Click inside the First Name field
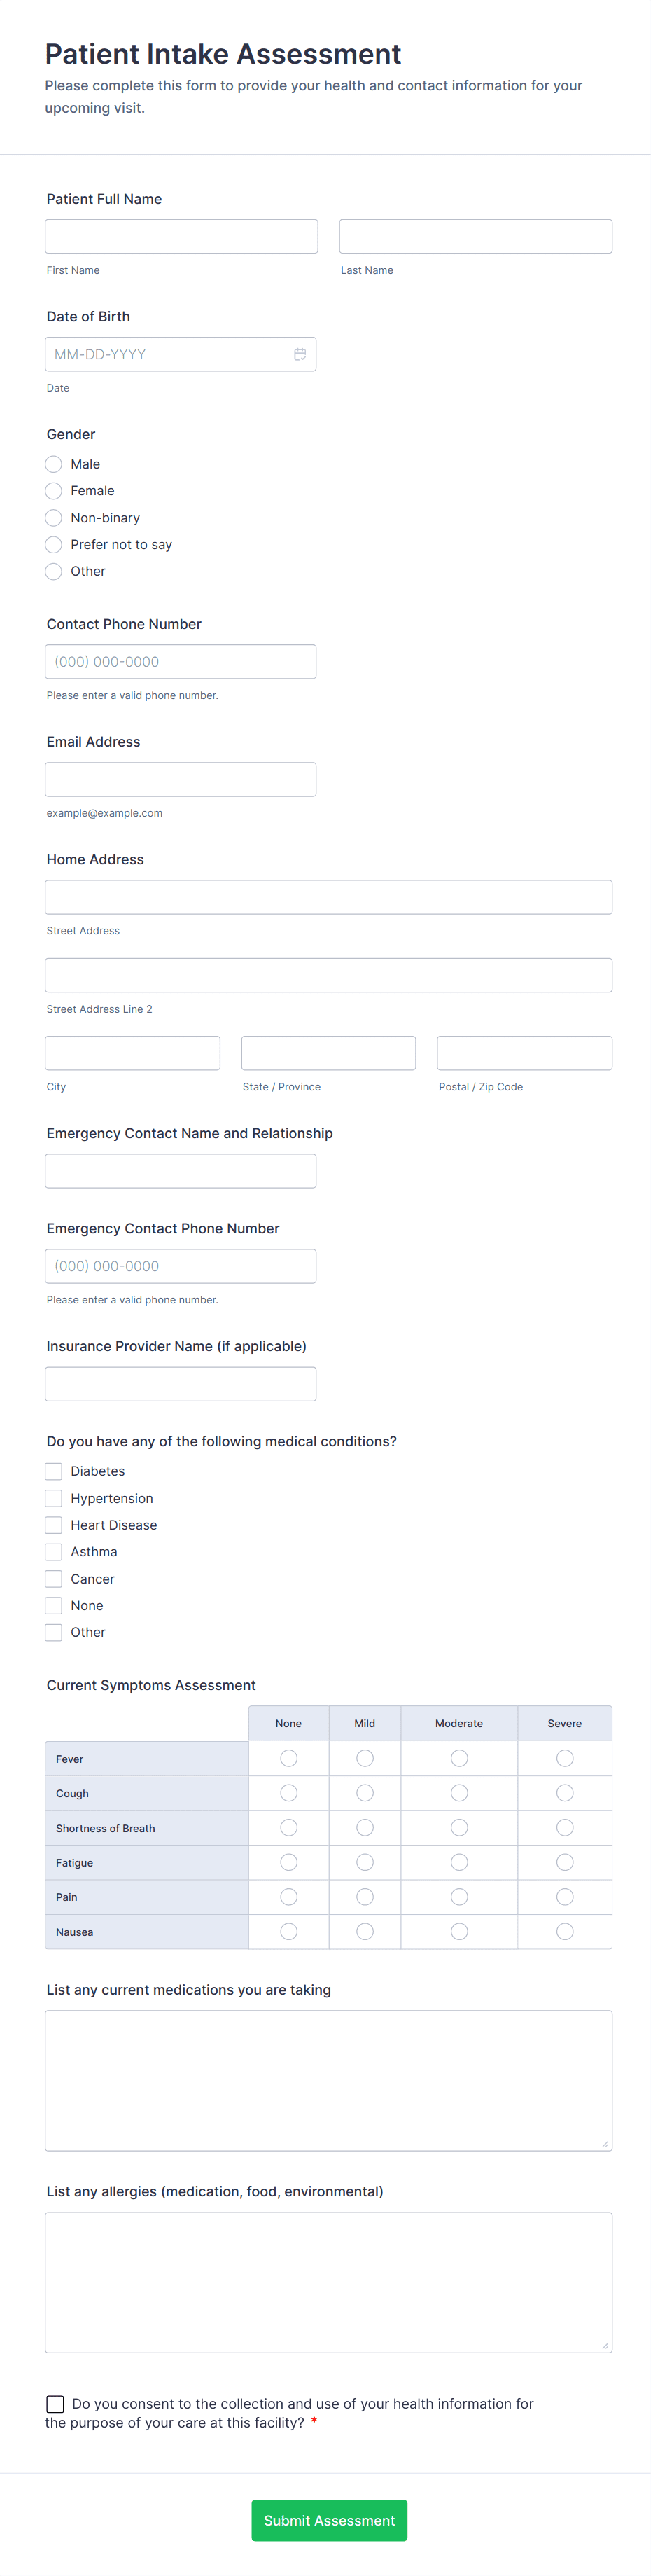 181,235
